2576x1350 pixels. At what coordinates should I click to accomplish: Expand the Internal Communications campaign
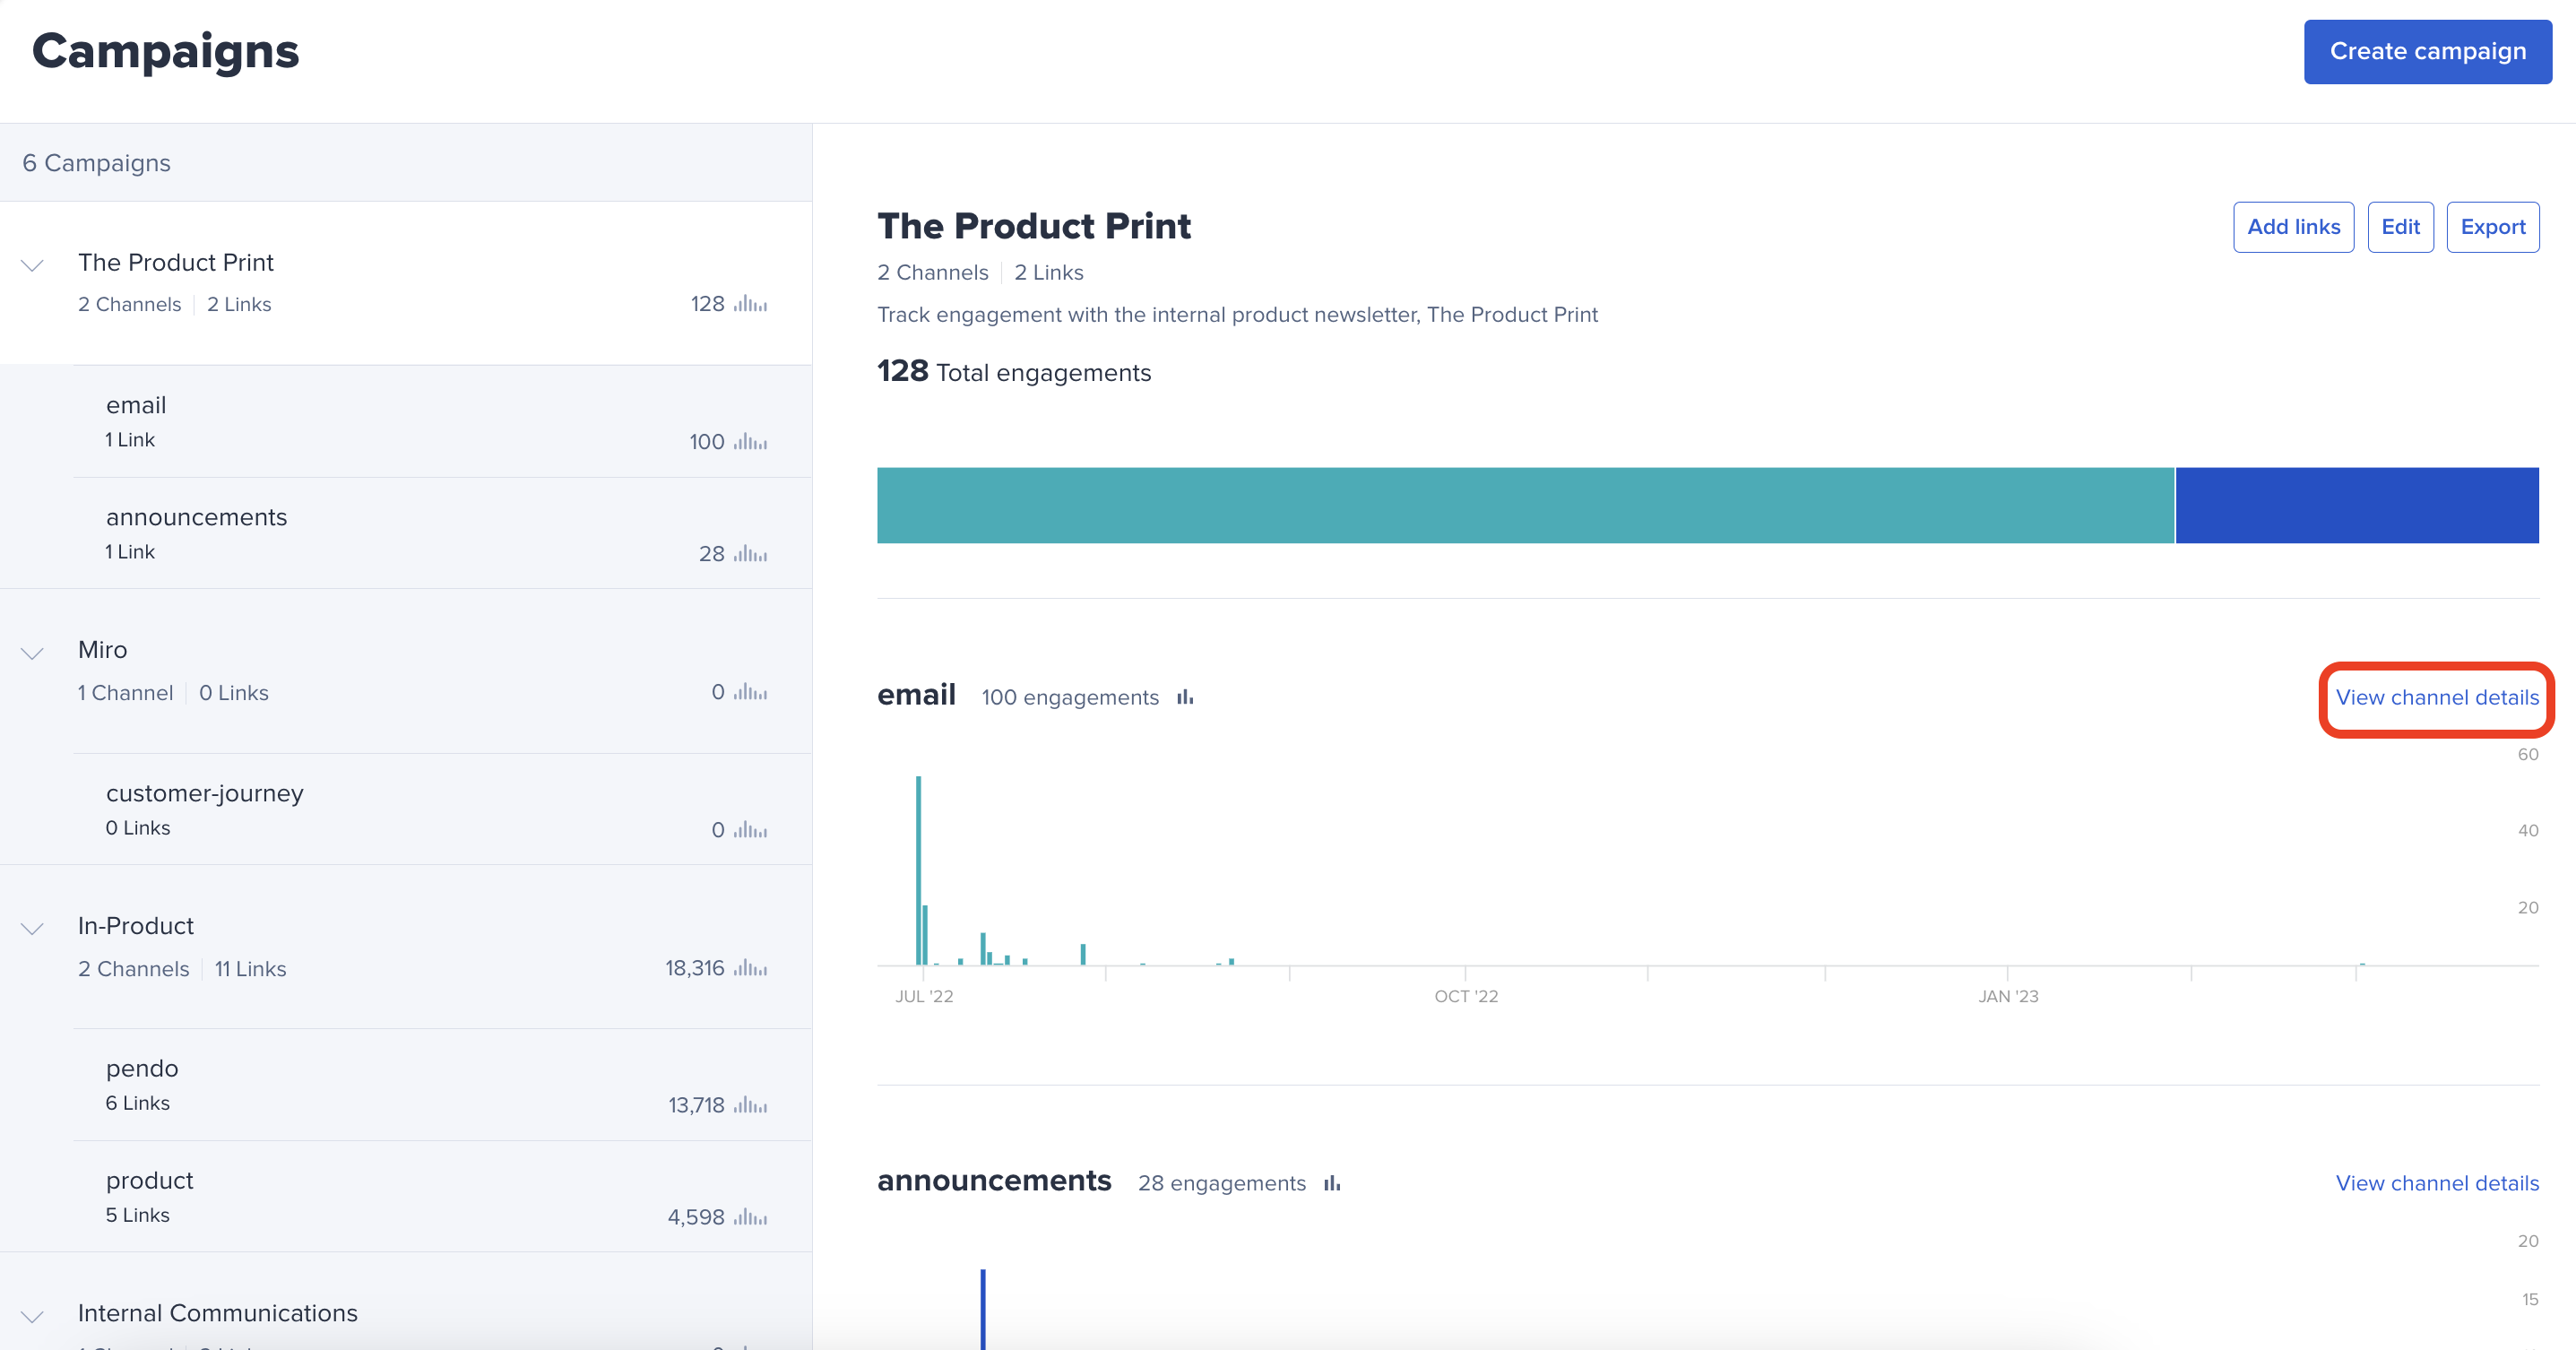31,1317
